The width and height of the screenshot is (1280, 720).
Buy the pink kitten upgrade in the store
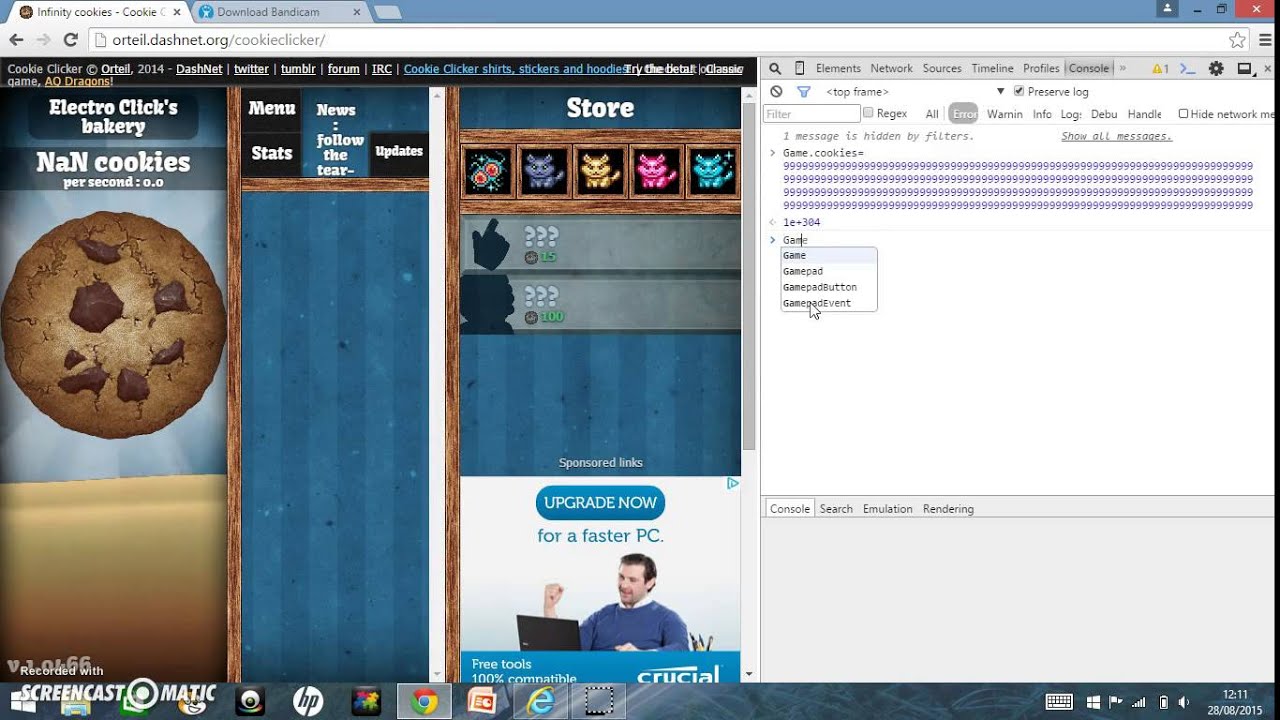[658, 170]
